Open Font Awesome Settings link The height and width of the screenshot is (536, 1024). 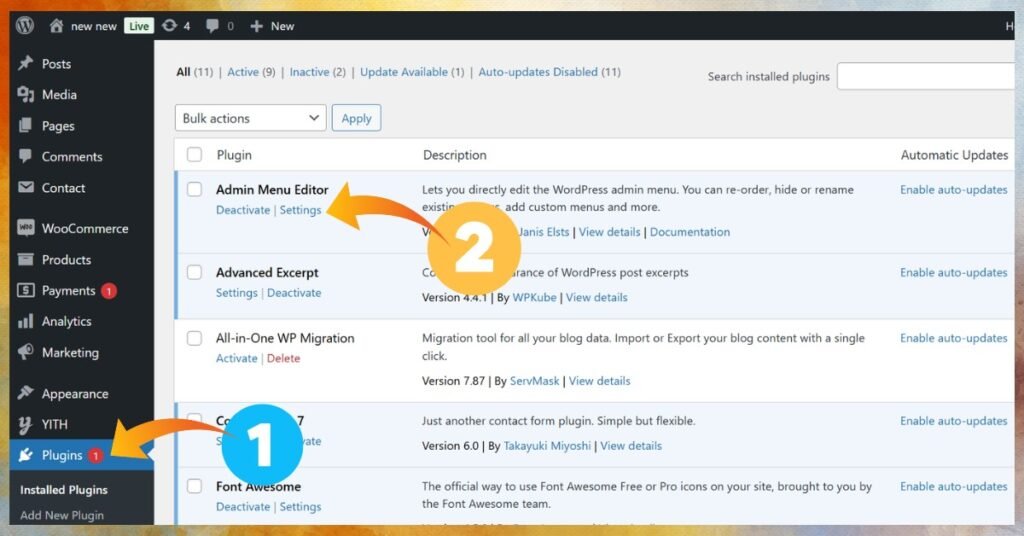click(x=300, y=506)
